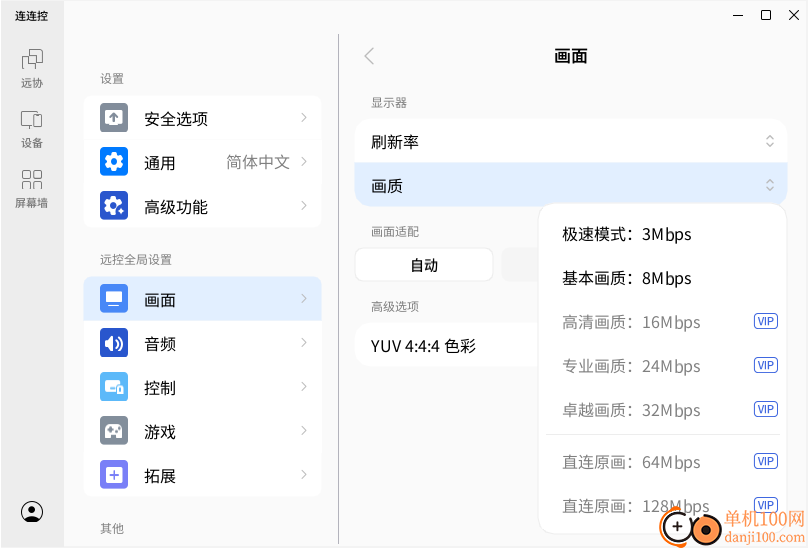Open the 游戏 settings entry
The width and height of the screenshot is (808, 548).
tap(203, 430)
